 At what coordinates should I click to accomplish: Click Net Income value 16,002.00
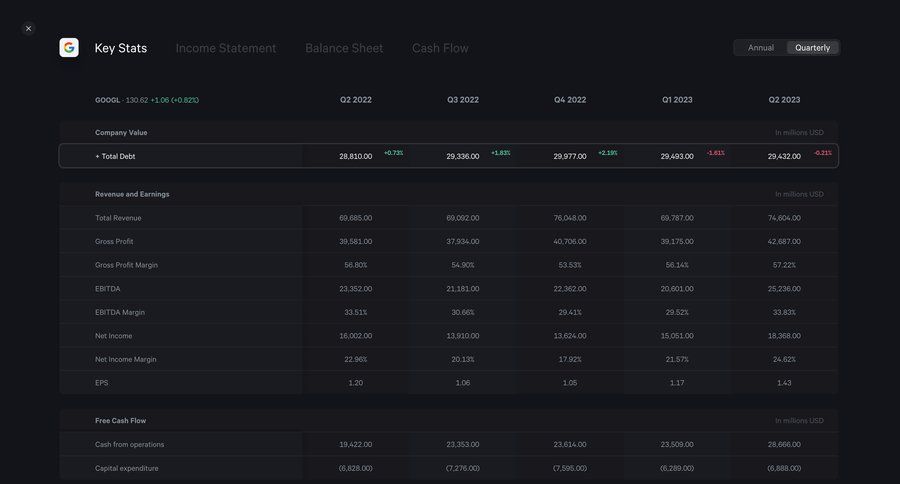click(355, 336)
